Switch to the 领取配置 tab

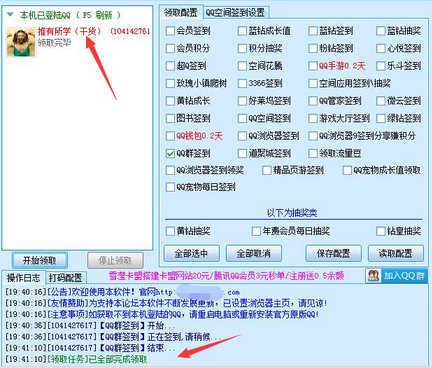click(181, 13)
